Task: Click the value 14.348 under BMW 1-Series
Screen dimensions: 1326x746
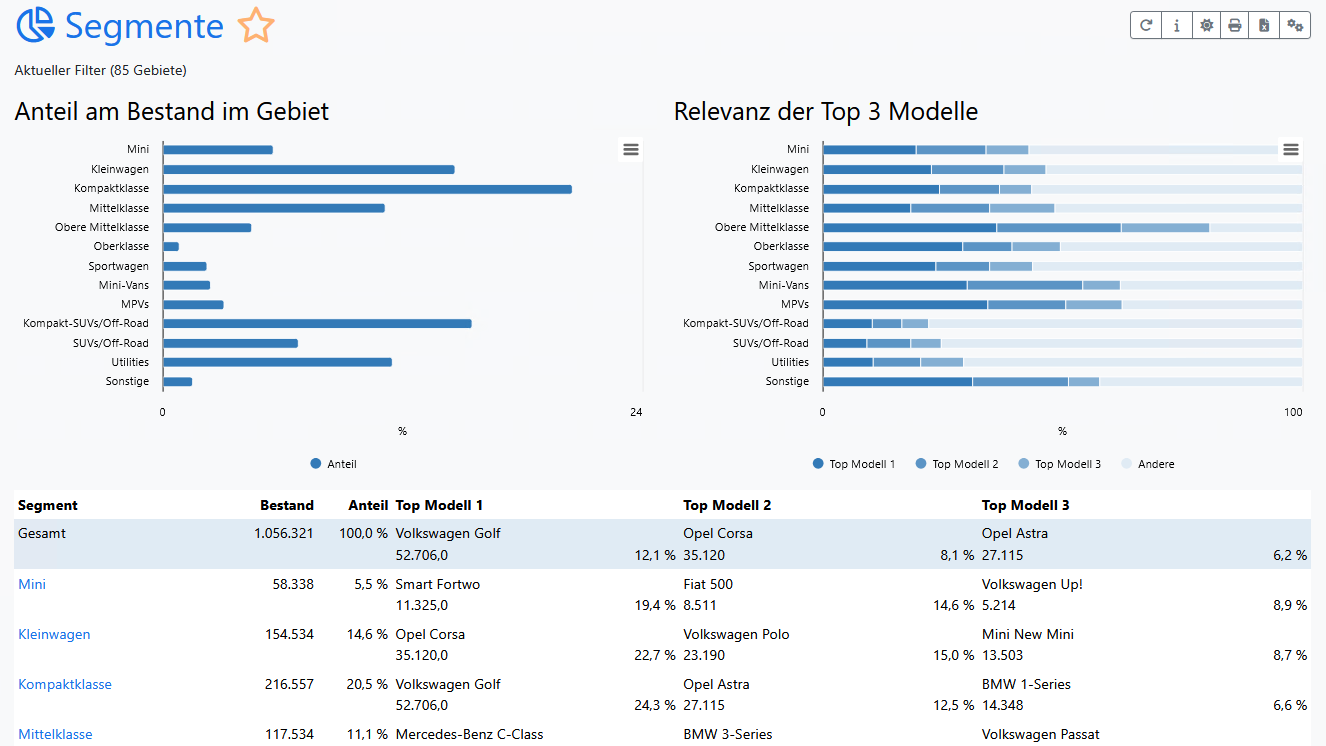Action: pos(1003,705)
